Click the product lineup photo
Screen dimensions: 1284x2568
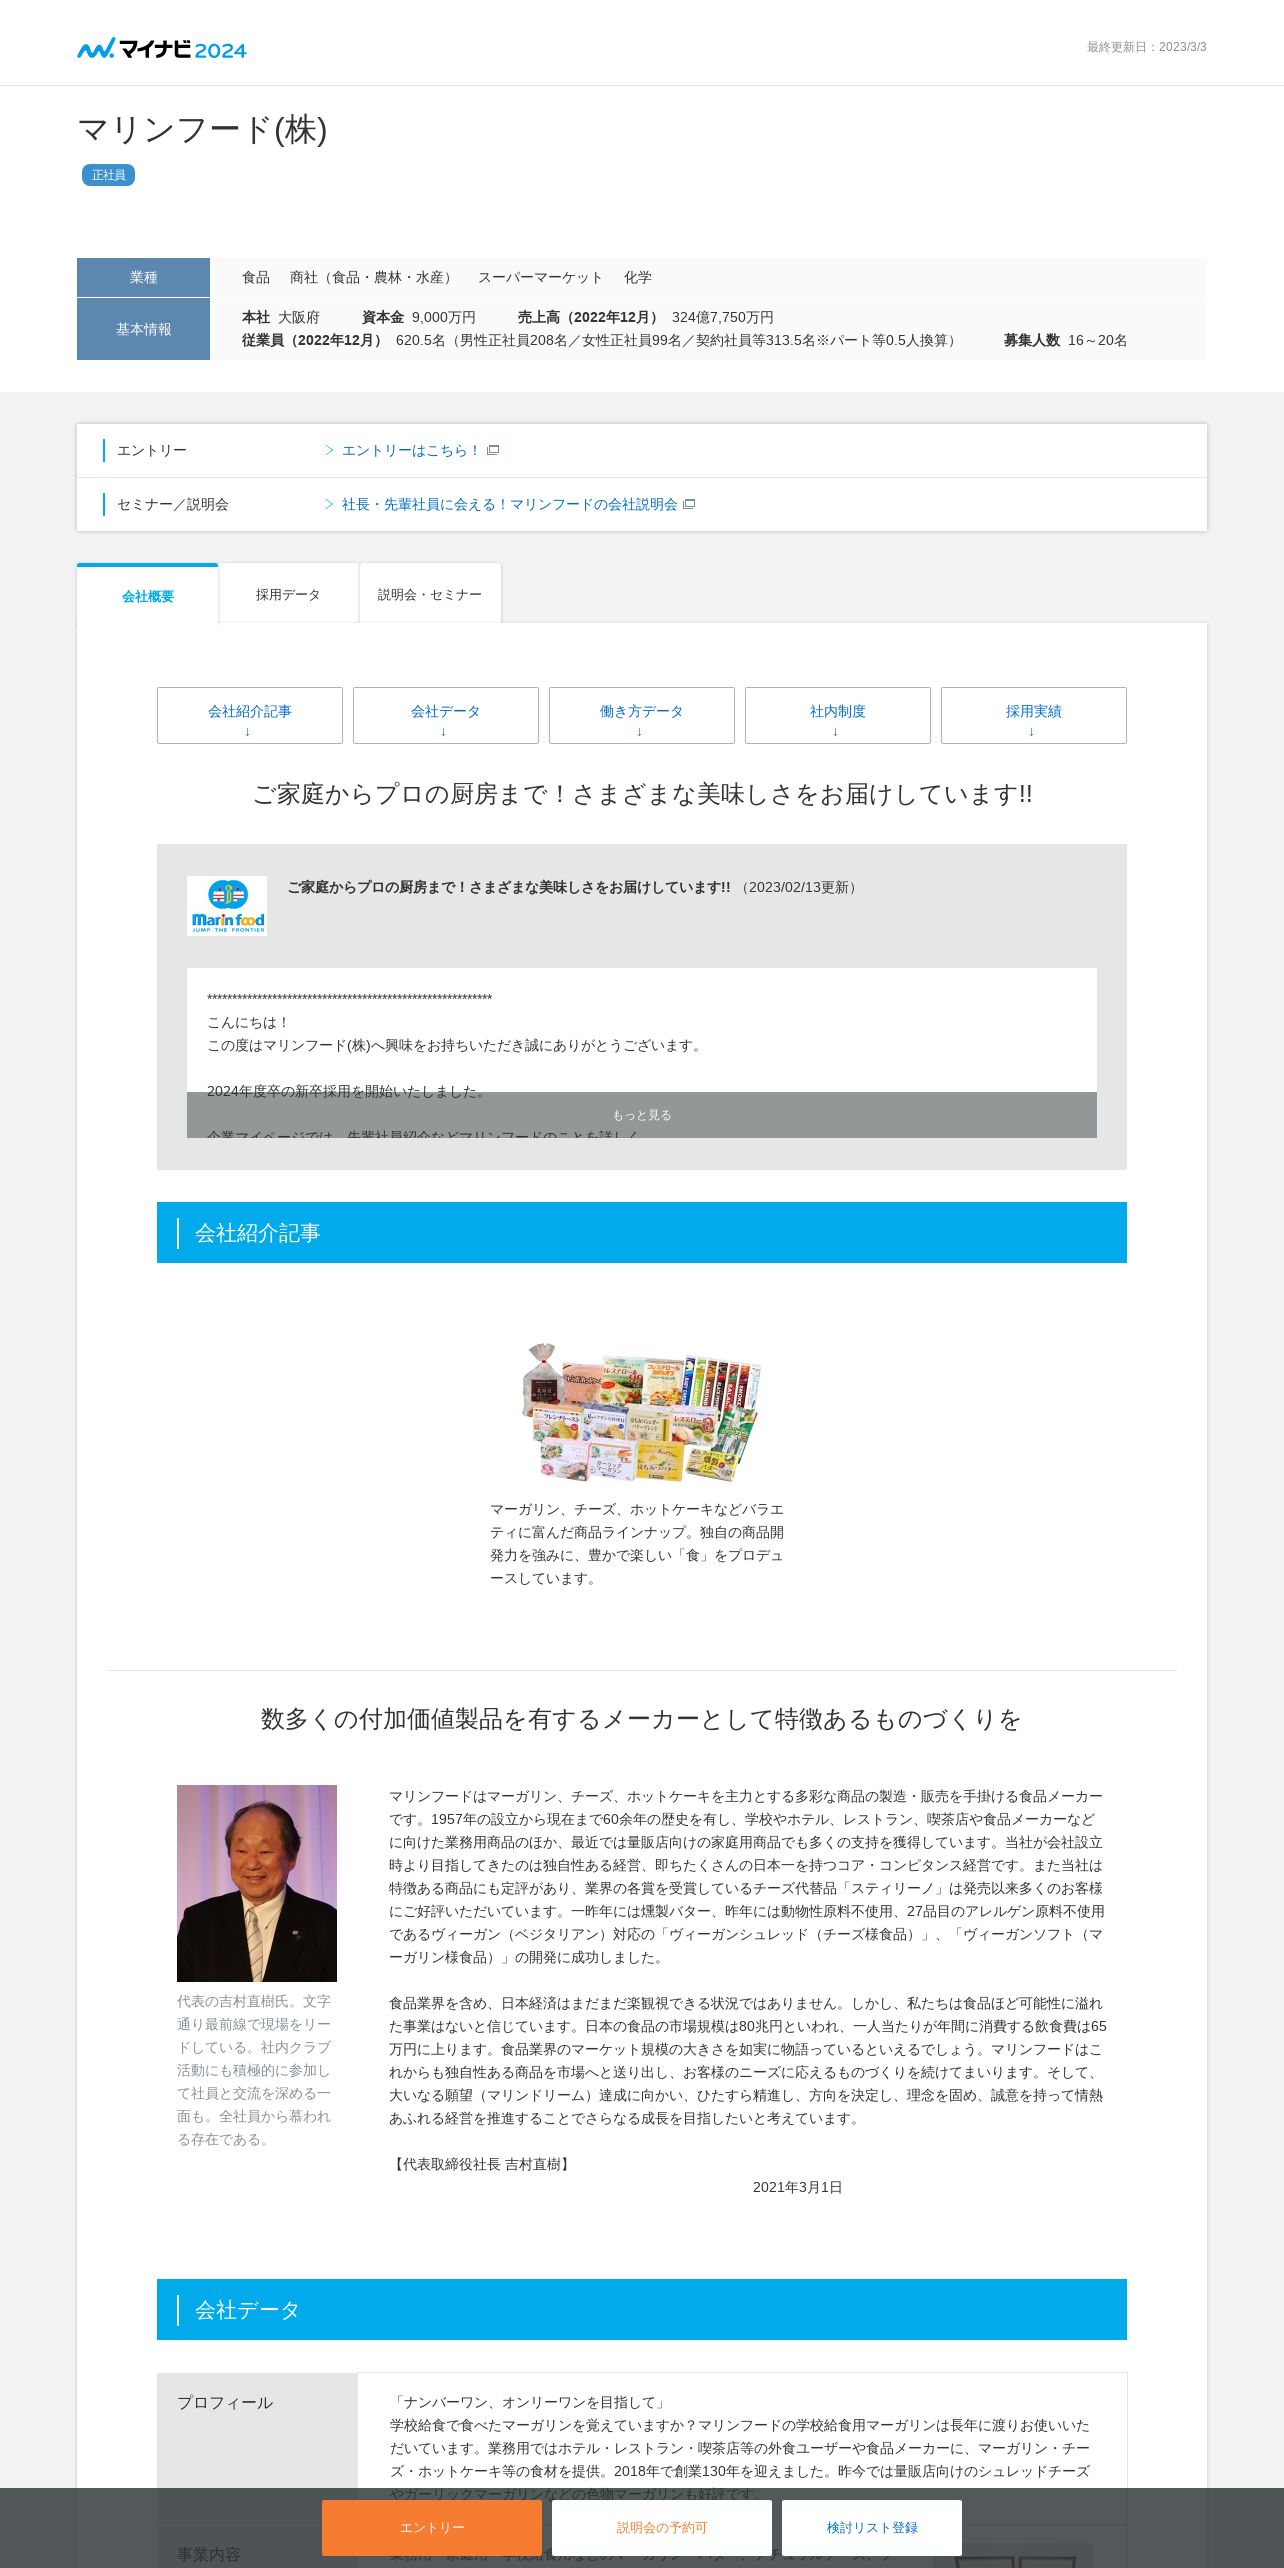642,1412
